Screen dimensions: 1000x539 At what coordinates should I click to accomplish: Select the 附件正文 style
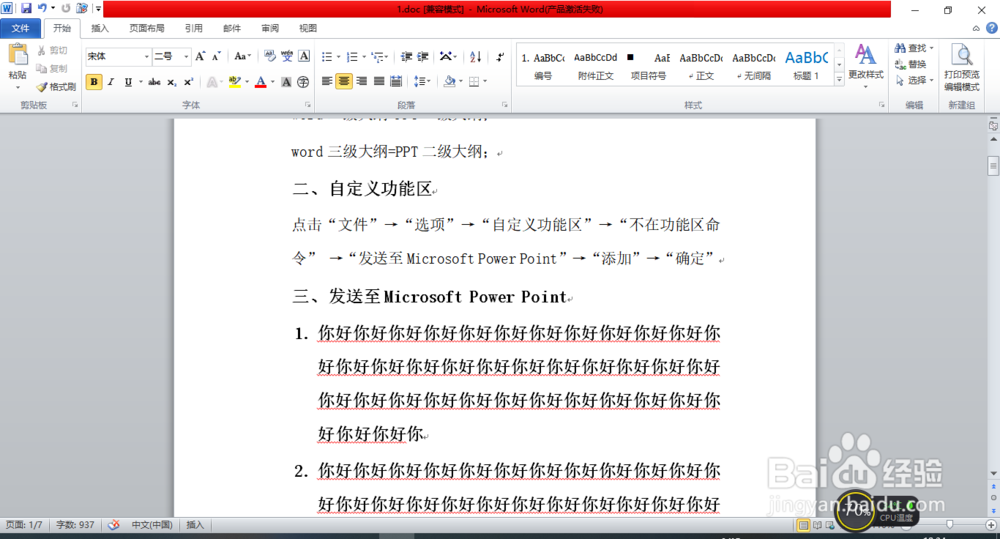(596, 66)
